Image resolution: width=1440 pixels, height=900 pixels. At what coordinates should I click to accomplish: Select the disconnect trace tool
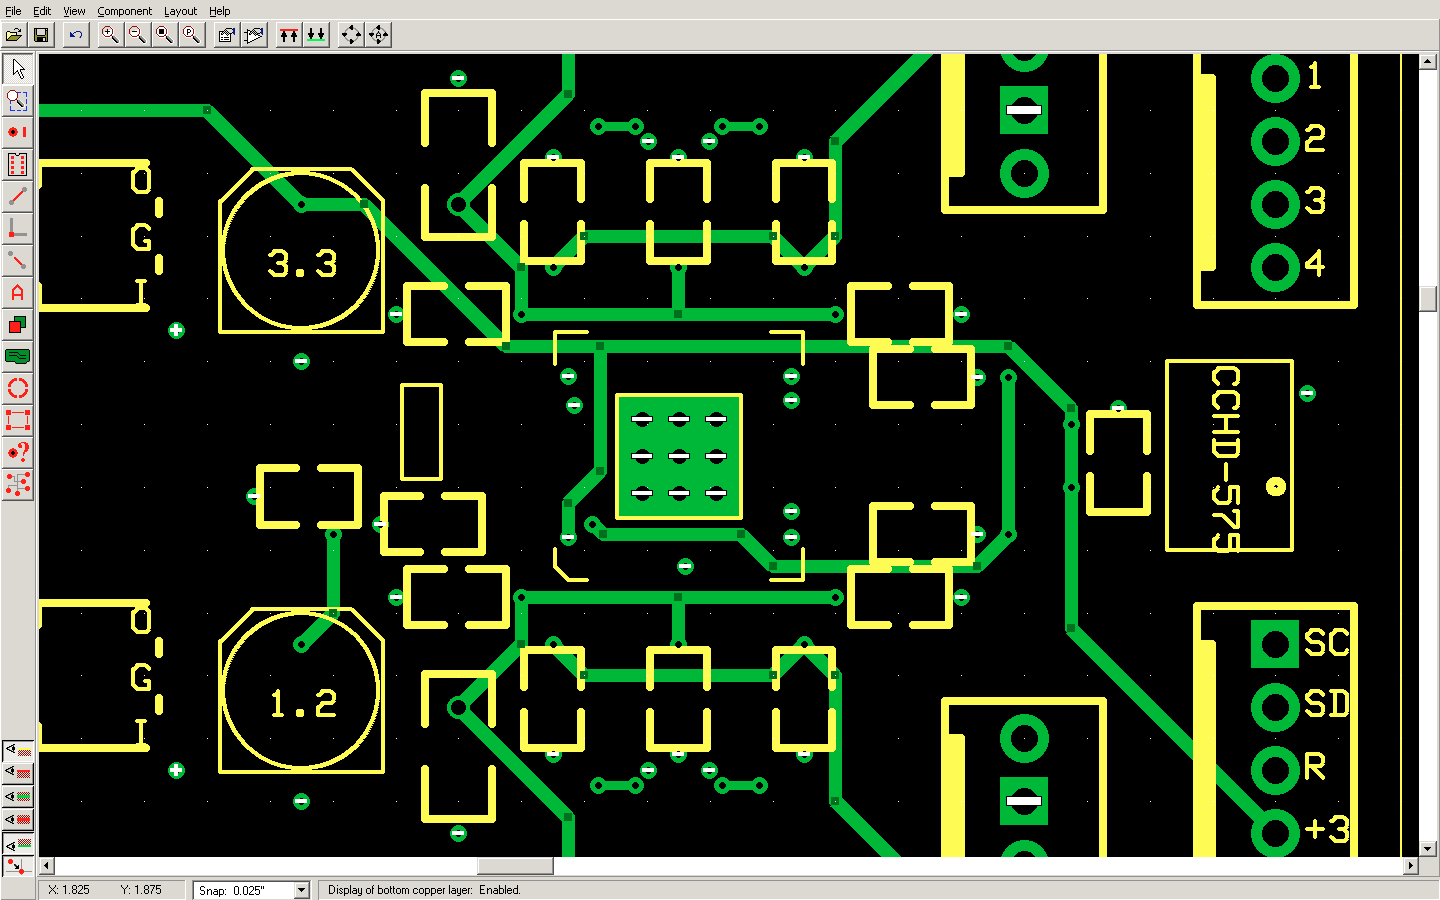pyautogui.click(x=18, y=261)
